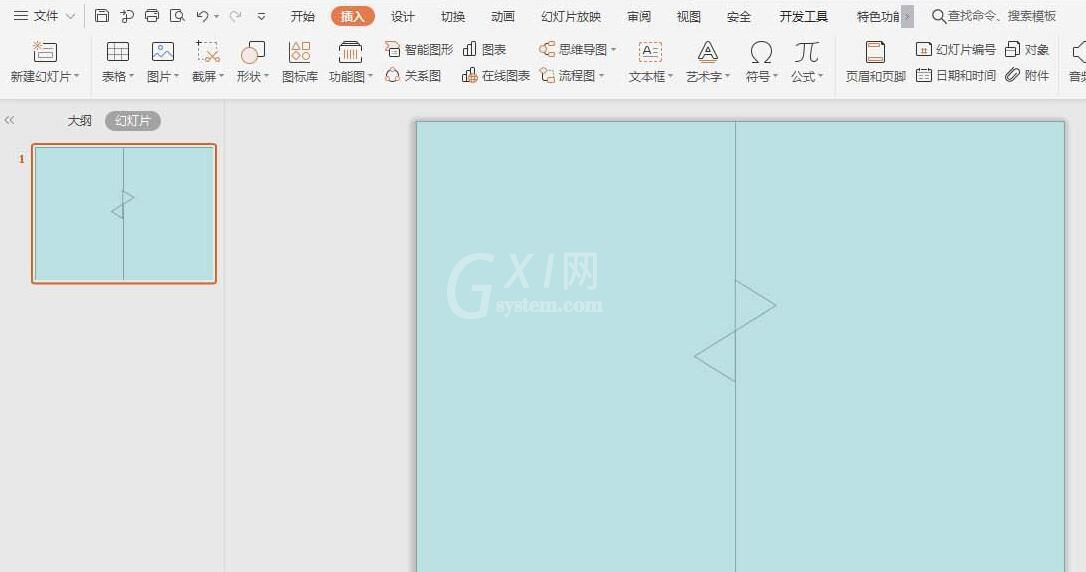Click the export/output icon beside Save
The width and height of the screenshot is (1086, 572).
pyautogui.click(x=127, y=15)
